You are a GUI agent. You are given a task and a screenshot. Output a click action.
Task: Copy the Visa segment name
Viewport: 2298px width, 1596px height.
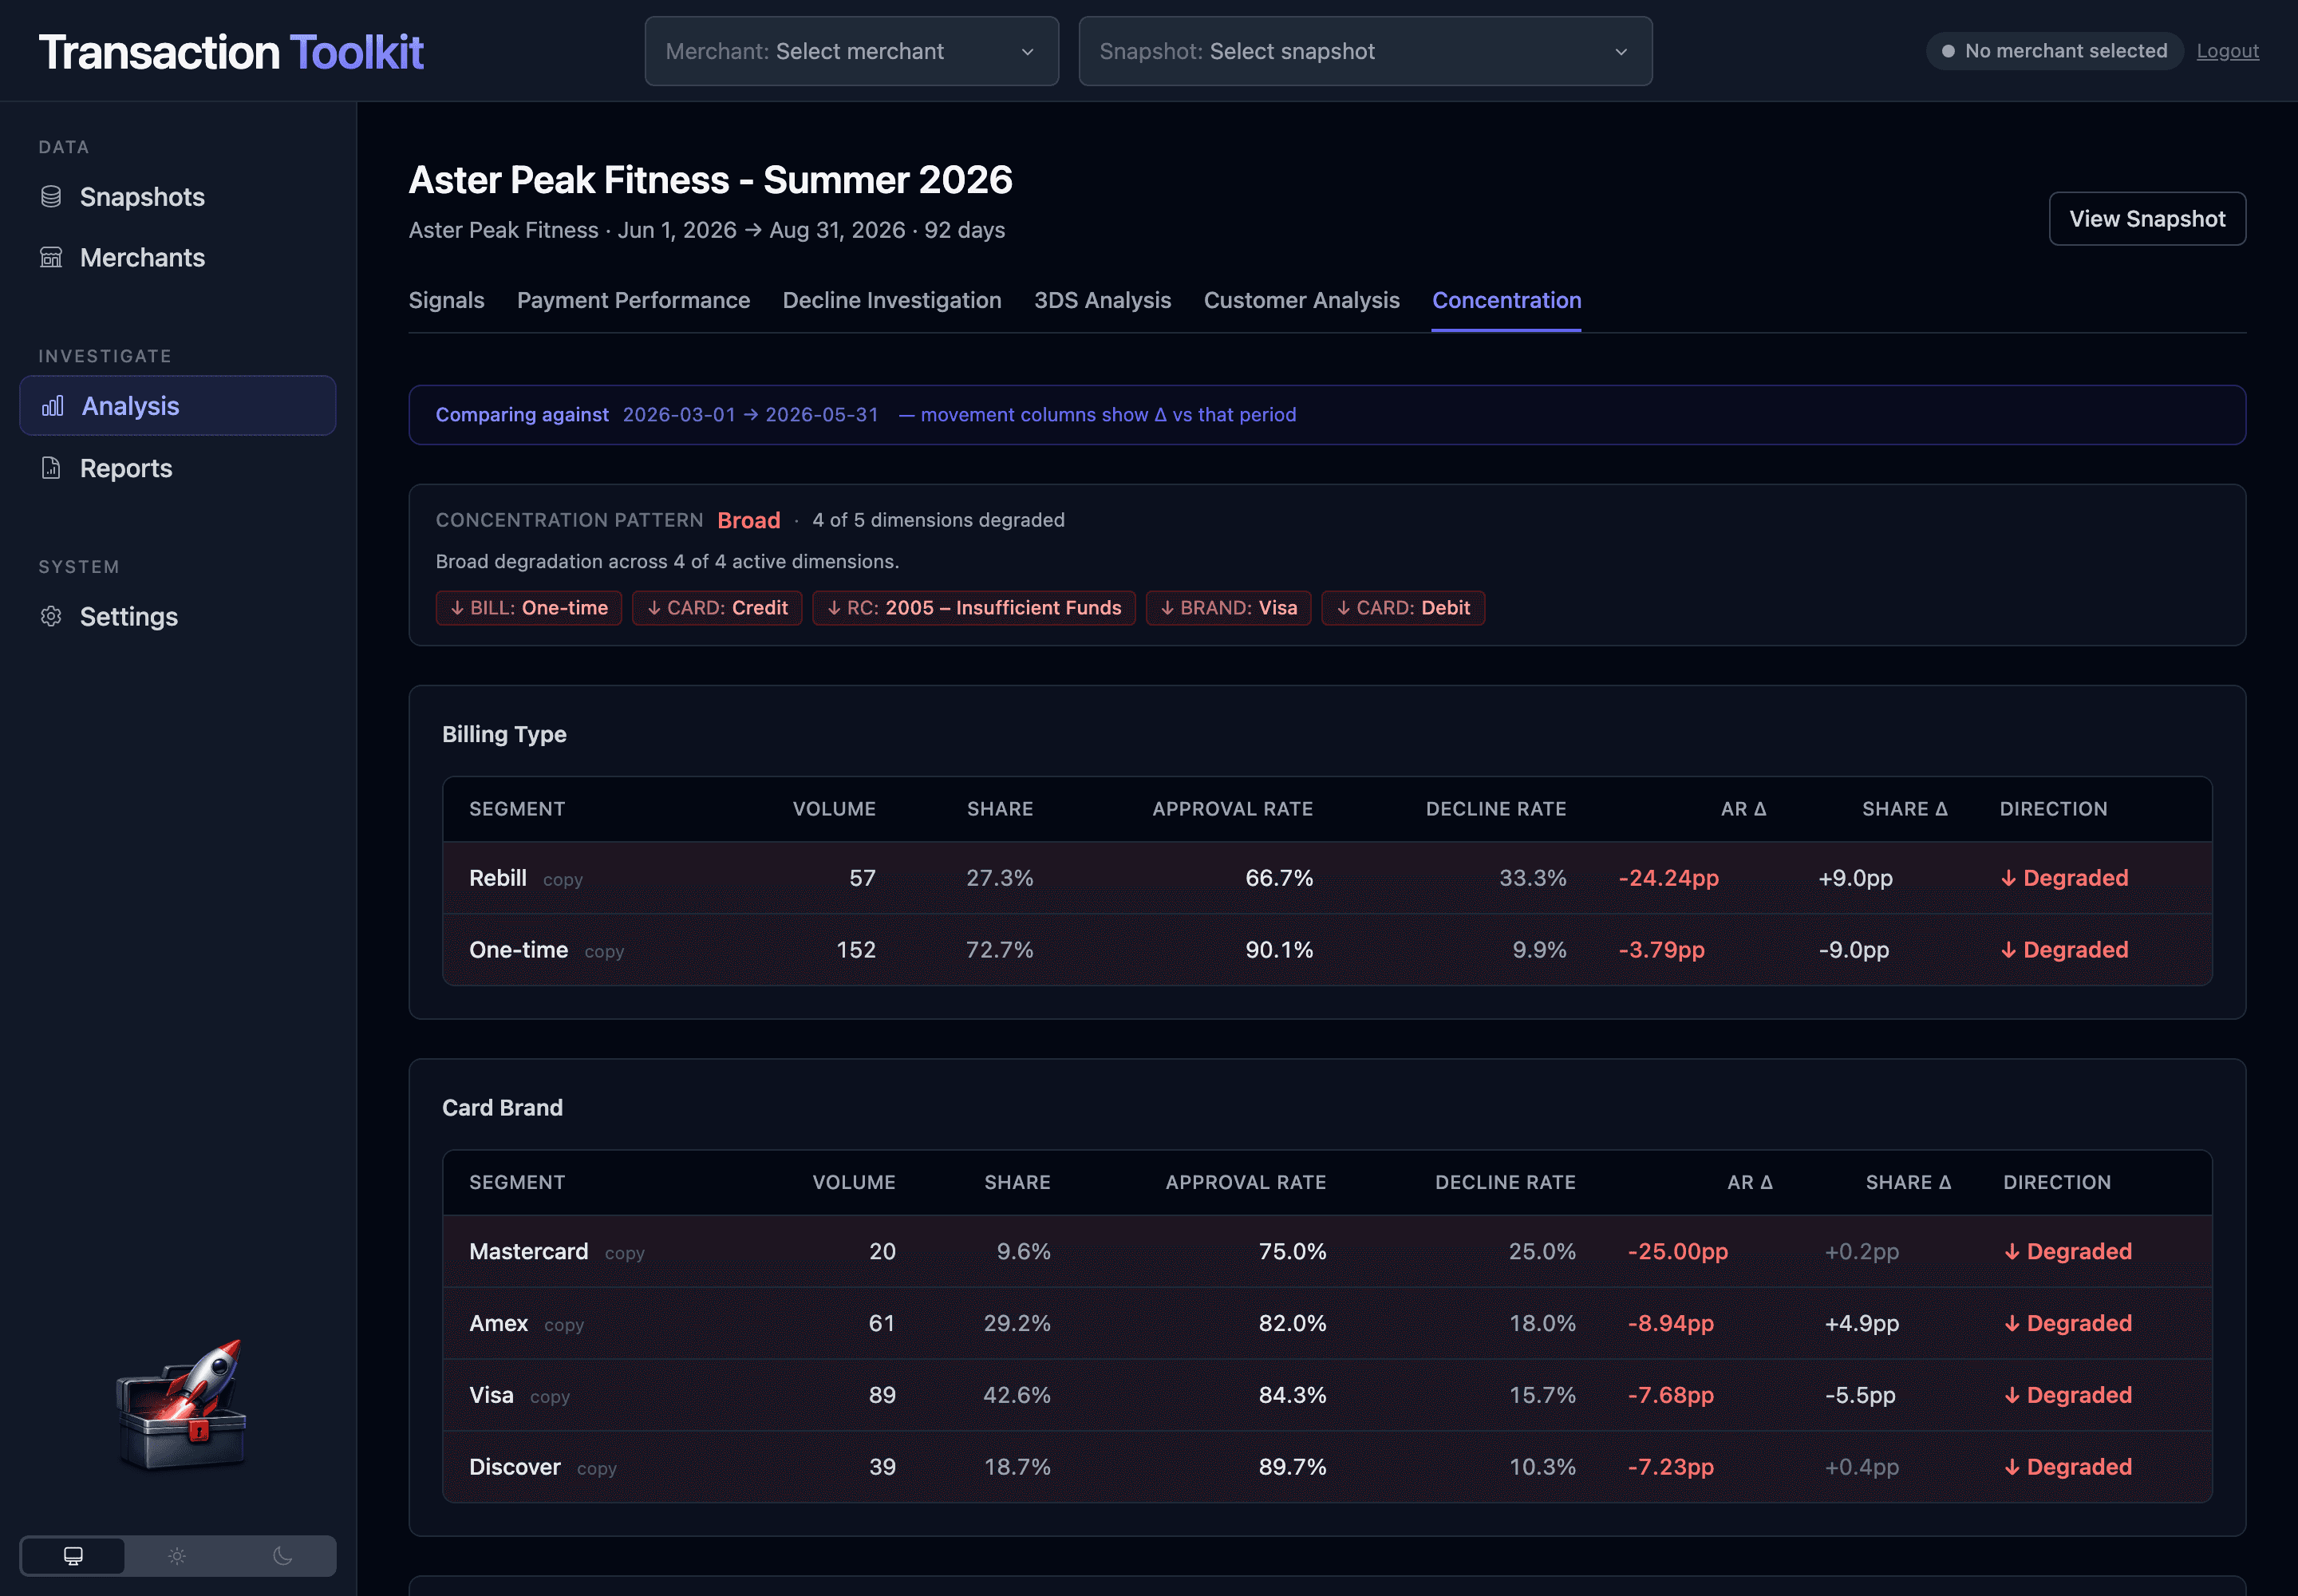tap(549, 1398)
